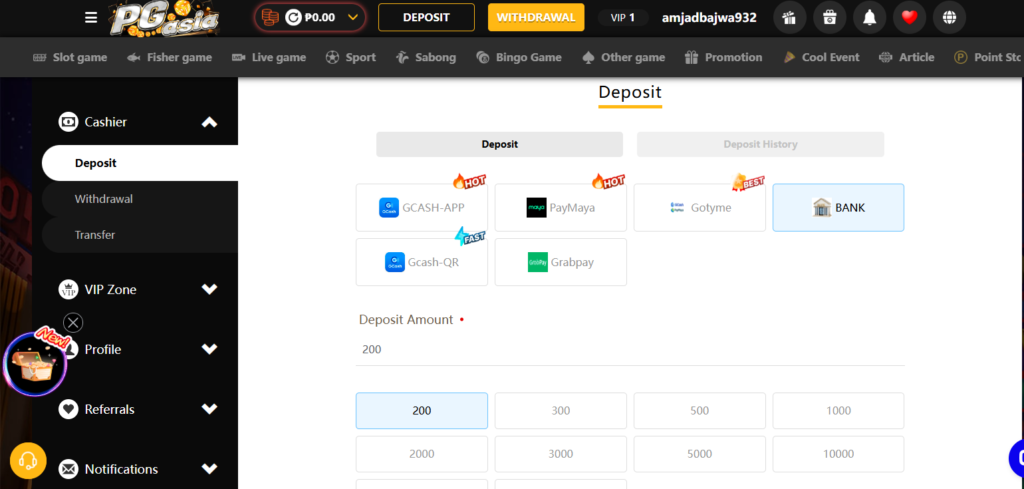The height and width of the screenshot is (489, 1024).
Task: Choose the 3000 amount preset
Action: 560,454
